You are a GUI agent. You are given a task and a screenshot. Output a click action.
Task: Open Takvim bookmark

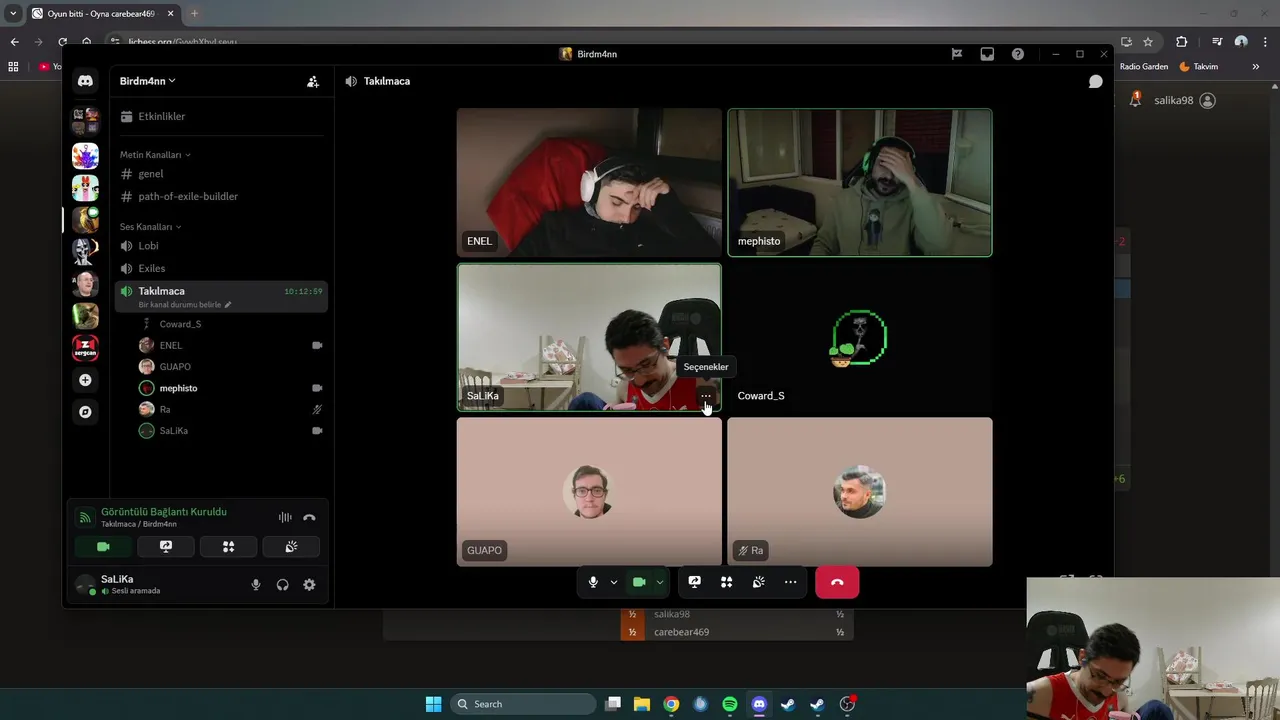coord(1198,67)
